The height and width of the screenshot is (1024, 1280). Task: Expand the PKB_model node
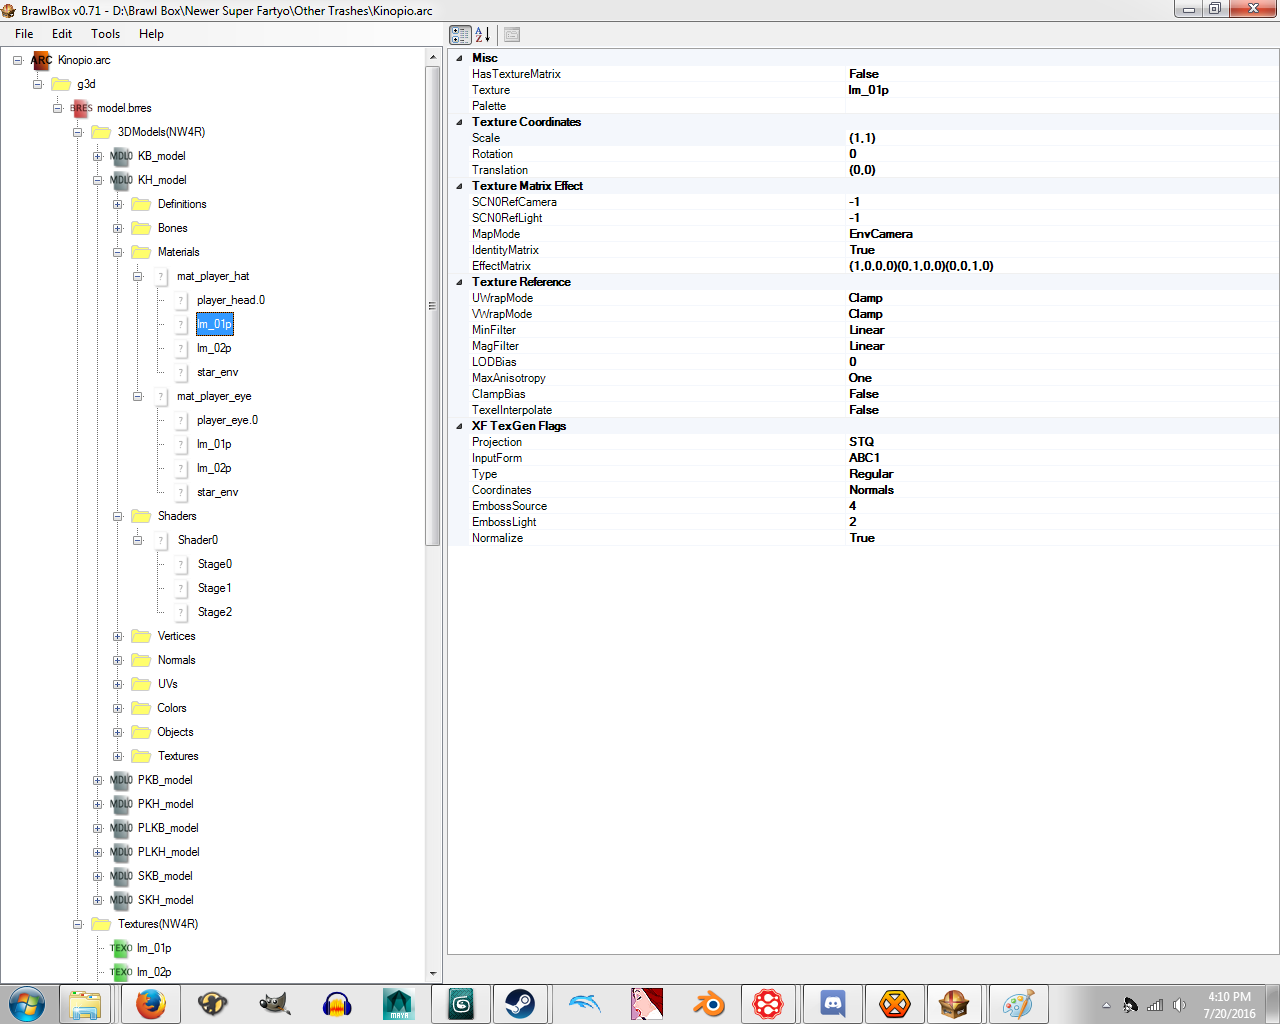(98, 780)
